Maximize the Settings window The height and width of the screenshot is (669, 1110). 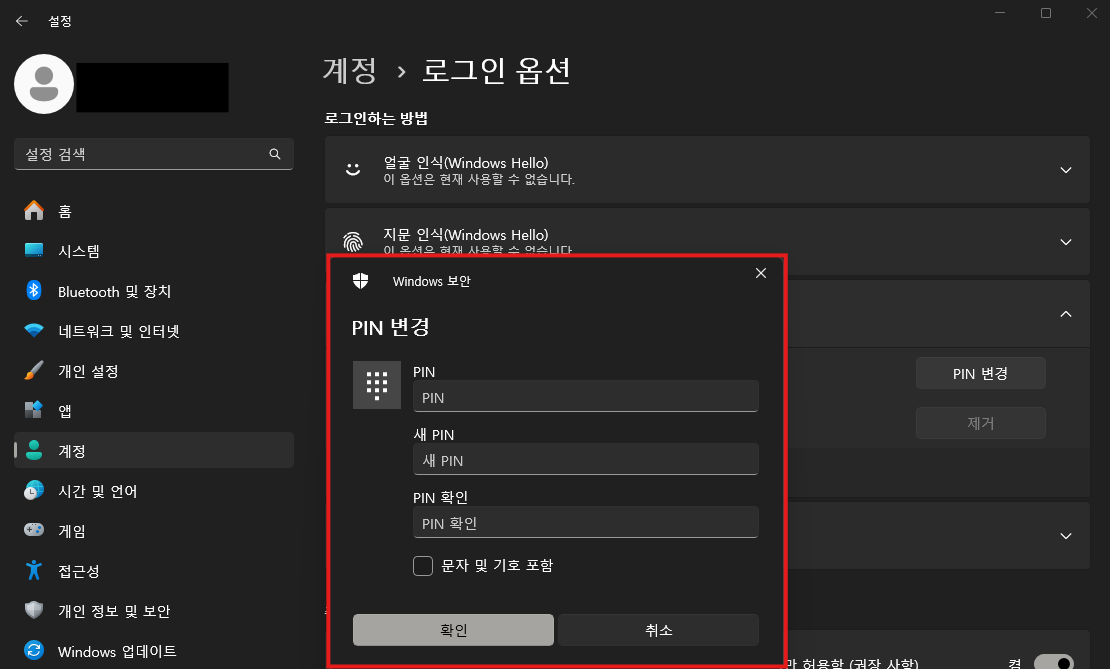(x=1046, y=13)
